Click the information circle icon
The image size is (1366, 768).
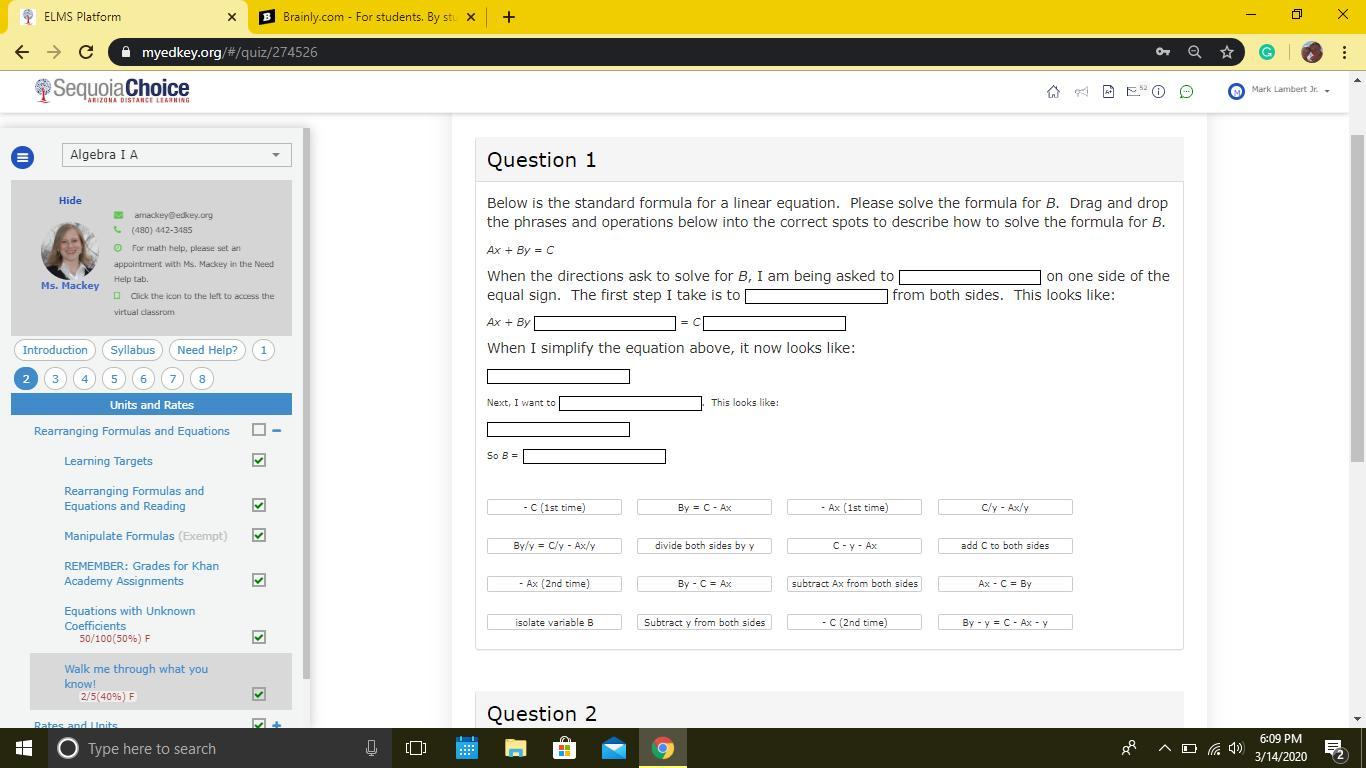pos(1158,92)
